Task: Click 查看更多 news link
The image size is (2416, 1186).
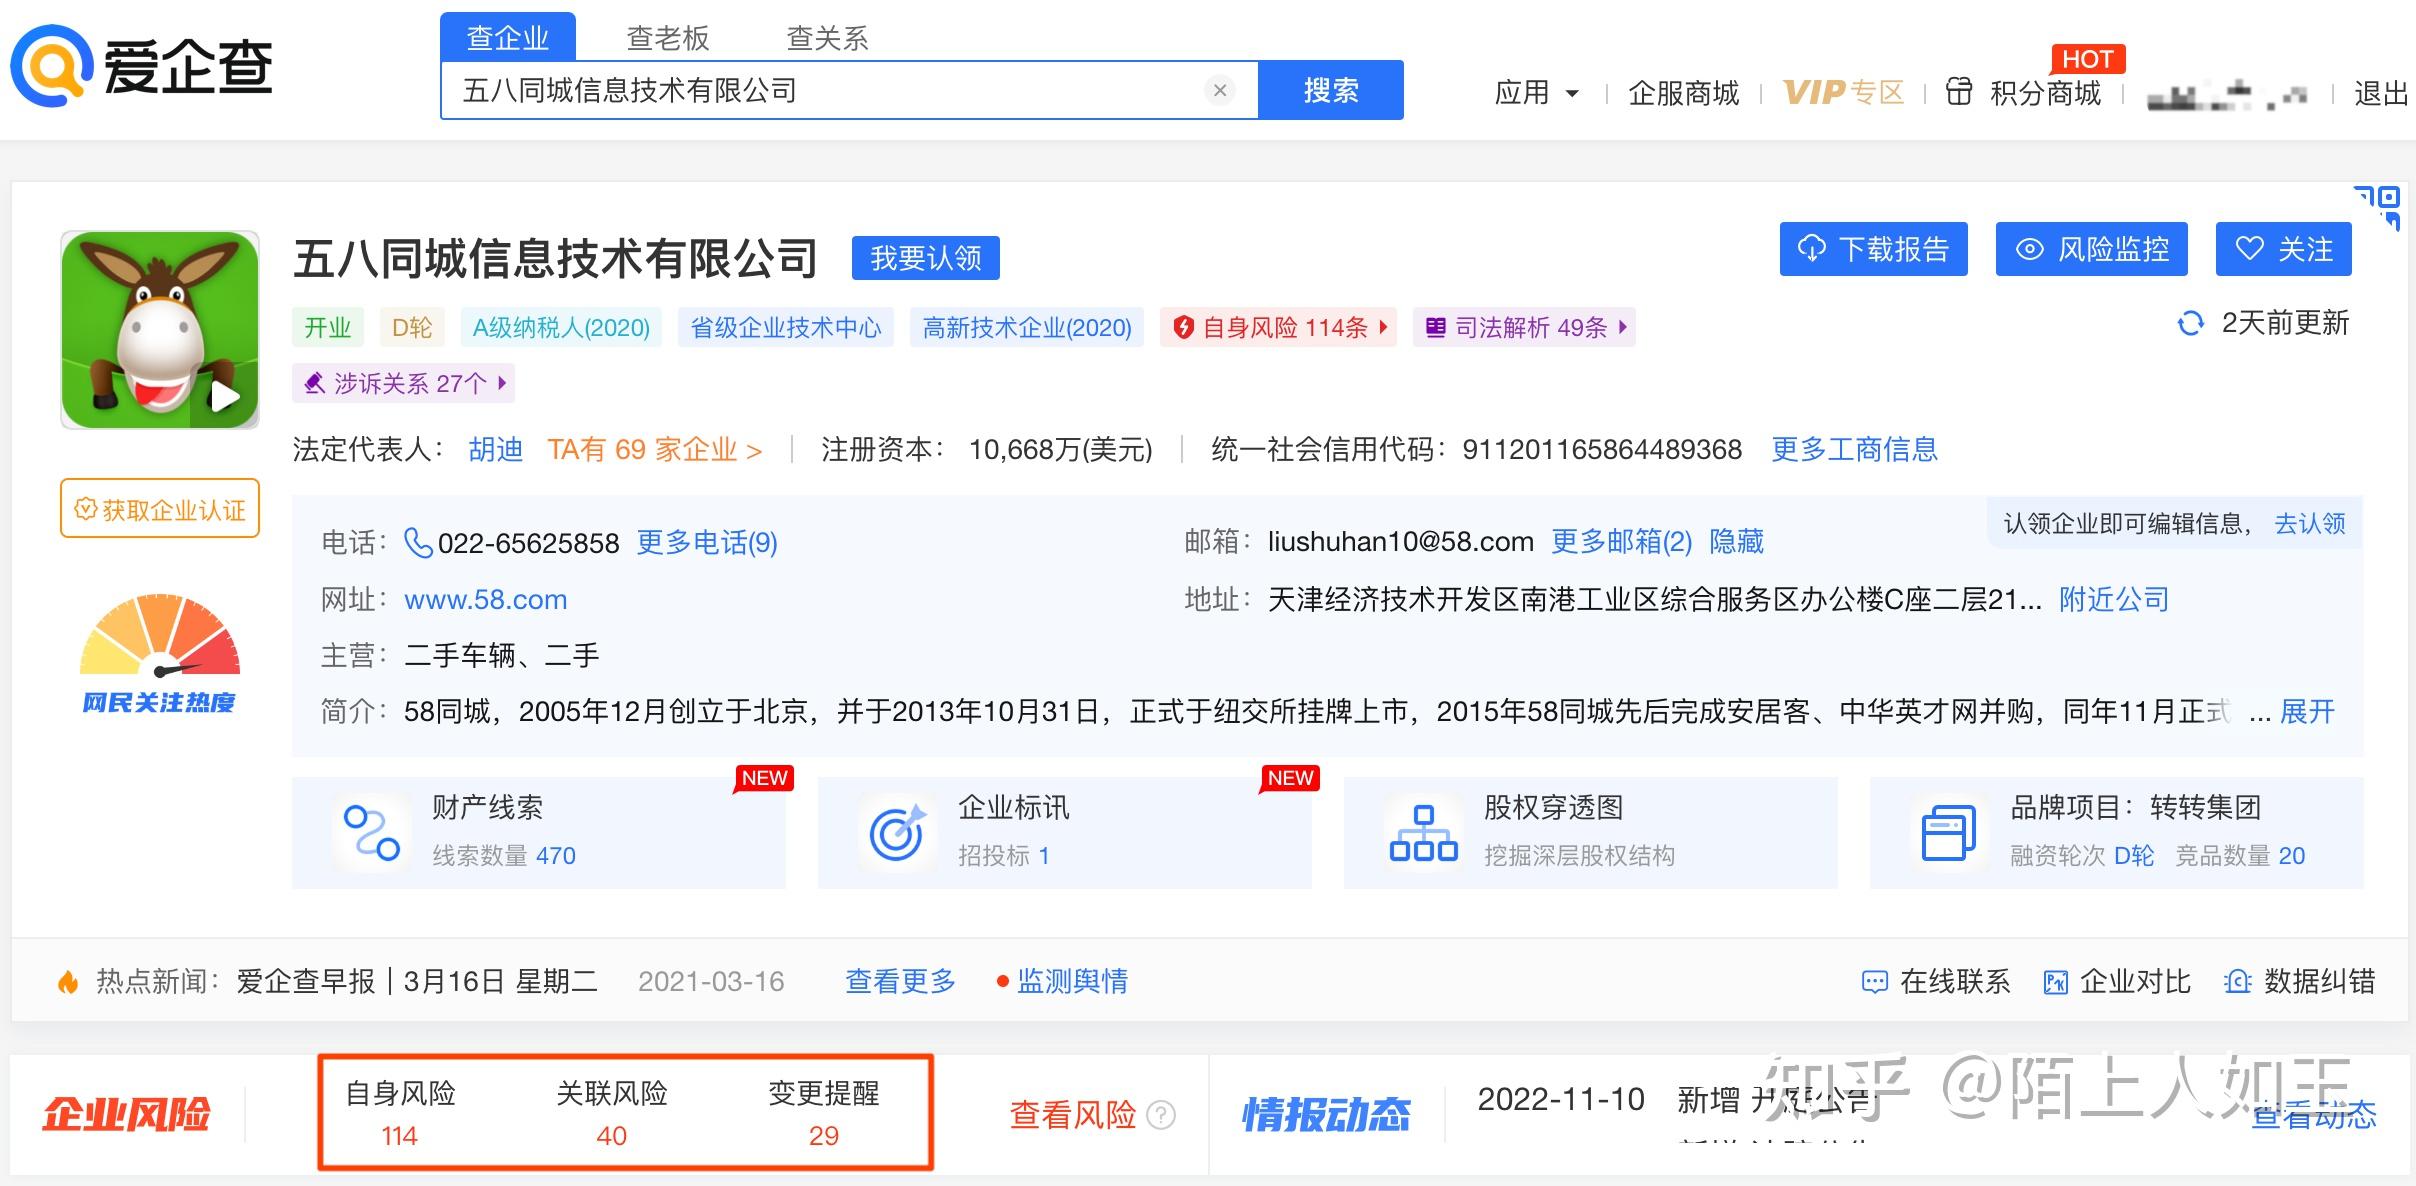Action: click(x=901, y=981)
